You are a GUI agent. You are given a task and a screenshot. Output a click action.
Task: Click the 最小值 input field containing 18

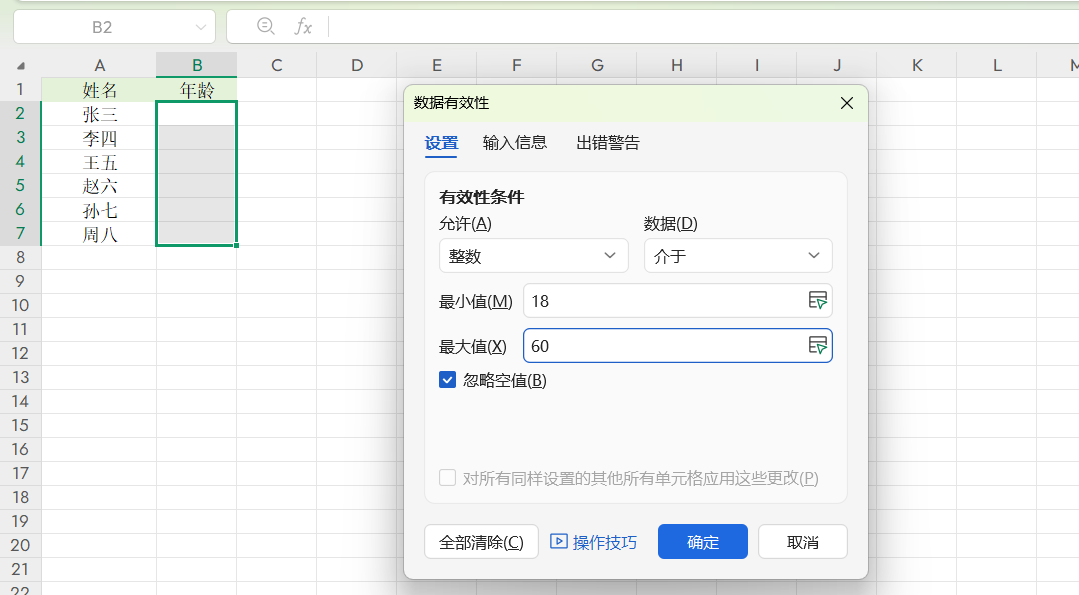pos(660,300)
